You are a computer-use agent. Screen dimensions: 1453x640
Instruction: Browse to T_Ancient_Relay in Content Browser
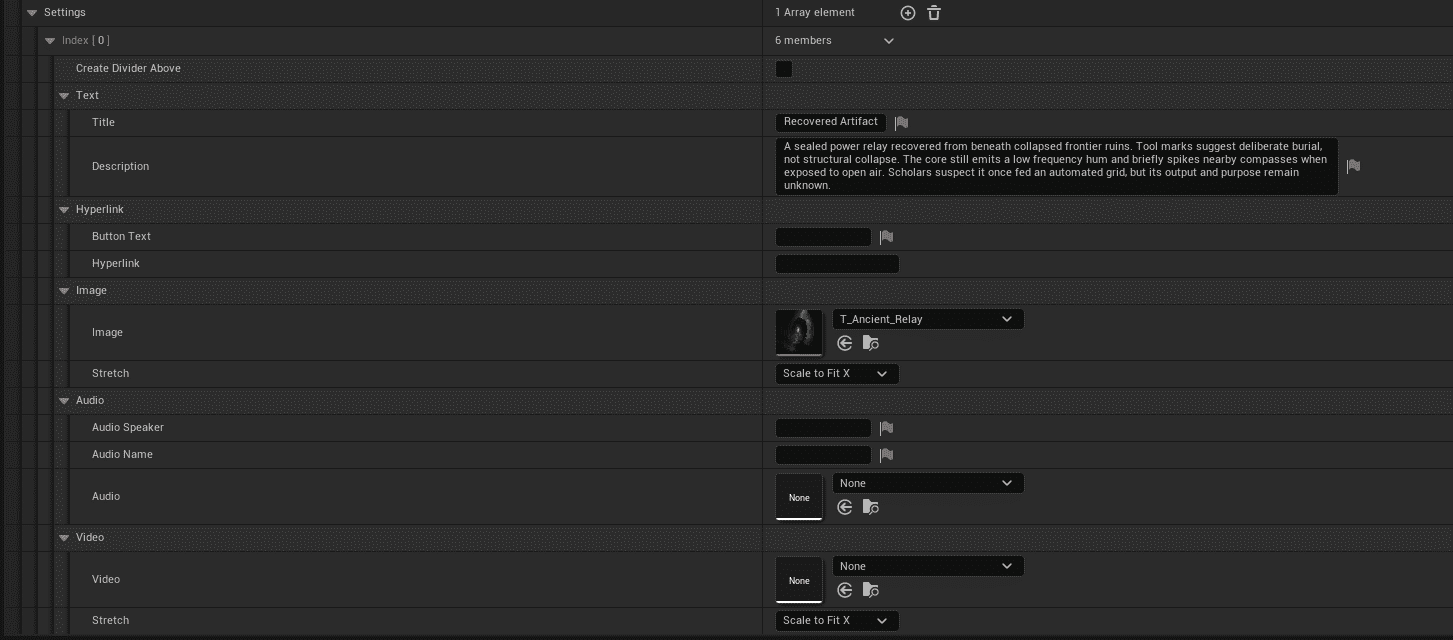[x=871, y=343]
